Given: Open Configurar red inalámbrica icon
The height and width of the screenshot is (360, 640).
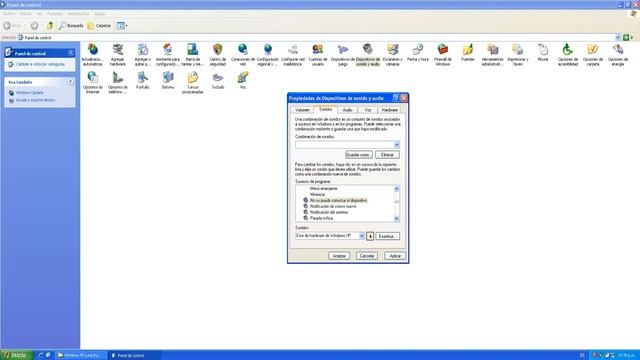Looking at the screenshot, I should [x=293, y=54].
